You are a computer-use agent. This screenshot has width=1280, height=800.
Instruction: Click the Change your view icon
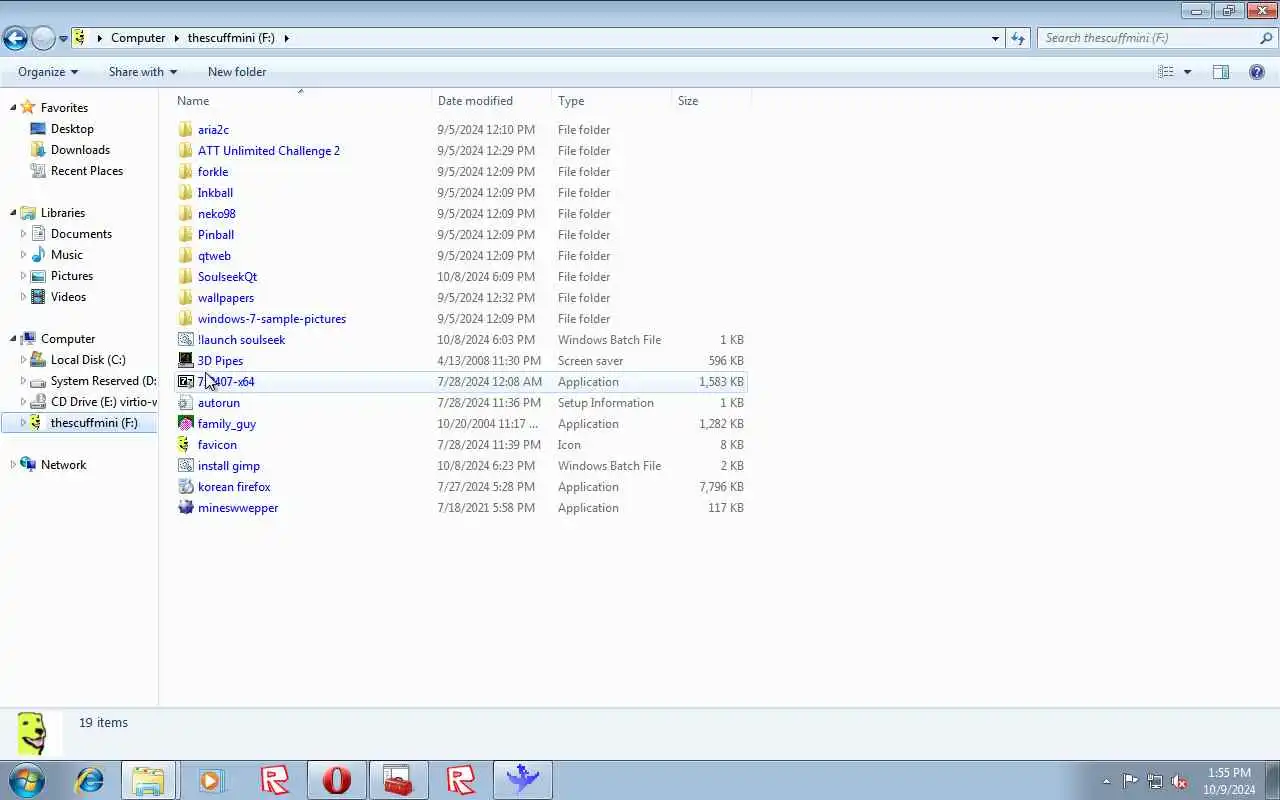coord(1165,72)
